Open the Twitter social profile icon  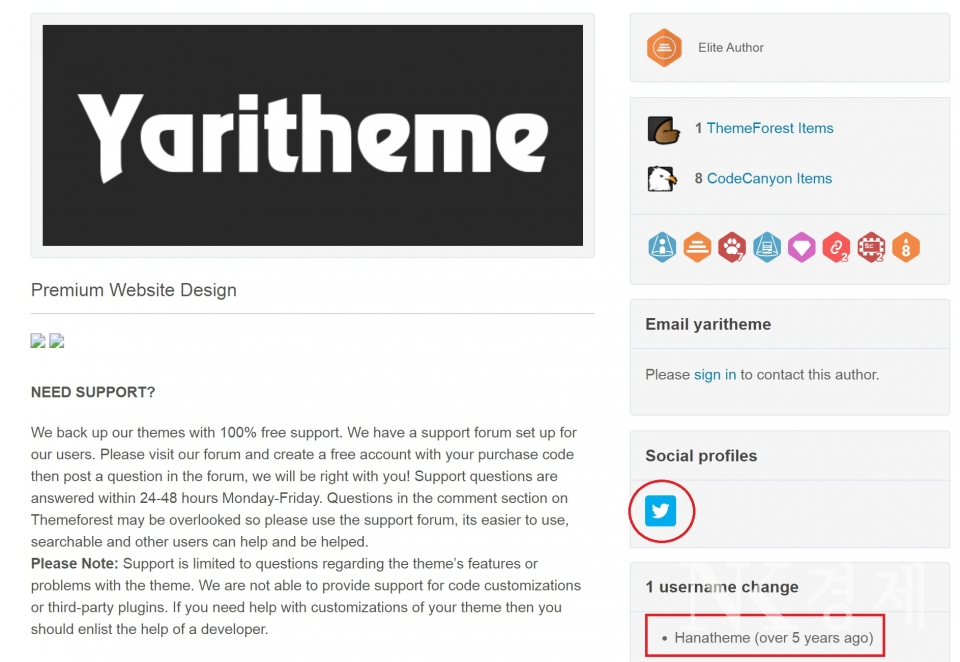click(660, 511)
